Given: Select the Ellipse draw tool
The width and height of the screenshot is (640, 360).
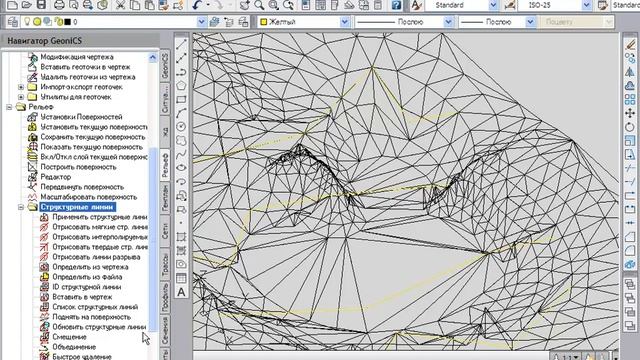Looking at the screenshot, I should tap(181, 168).
